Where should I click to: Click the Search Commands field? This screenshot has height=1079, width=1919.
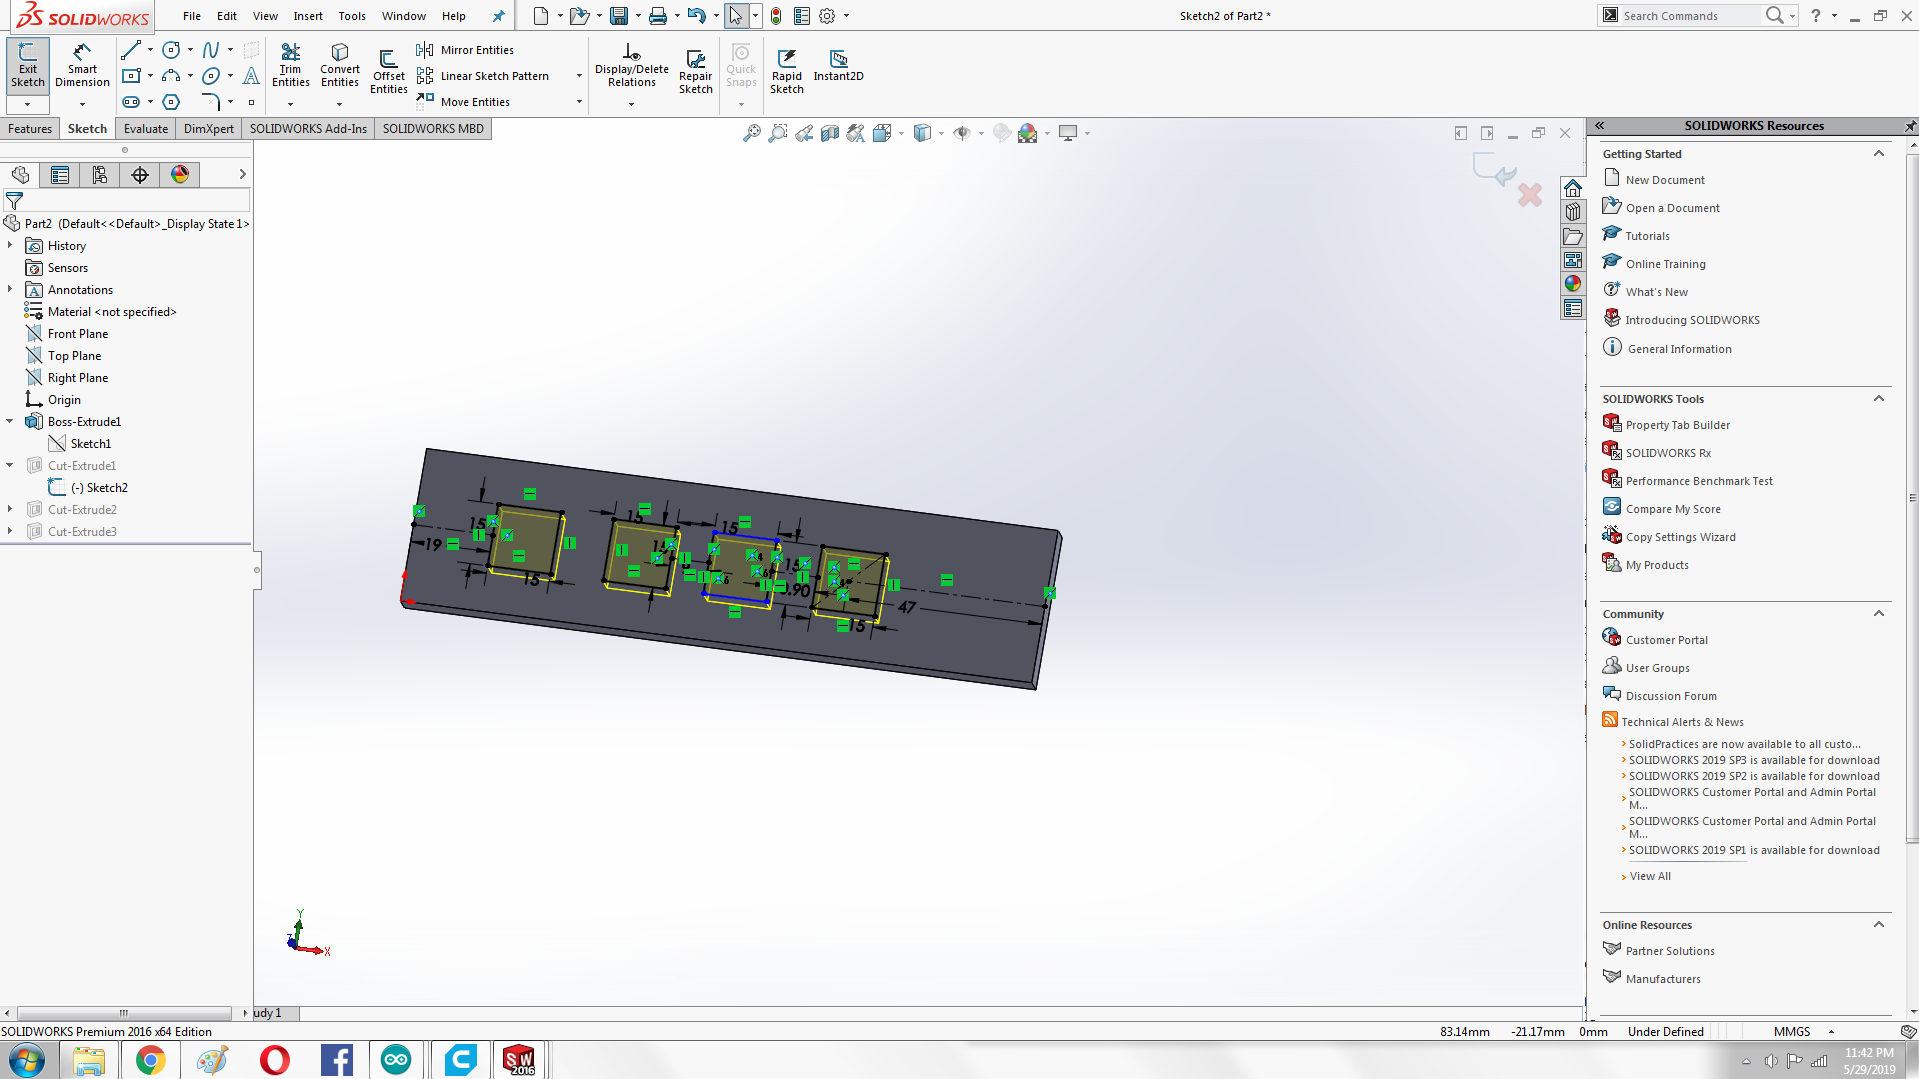pyautogui.click(x=1690, y=16)
